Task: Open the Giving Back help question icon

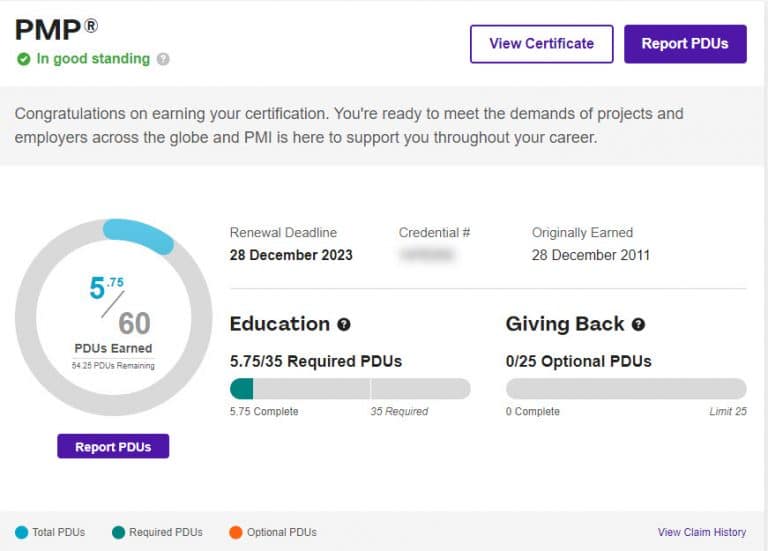Action: [x=638, y=324]
